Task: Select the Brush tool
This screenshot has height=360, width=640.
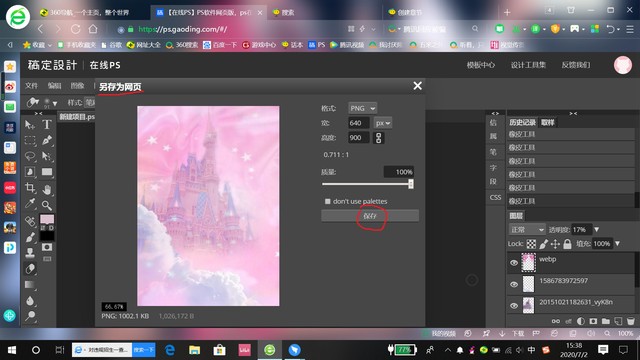Action: [x=30, y=237]
